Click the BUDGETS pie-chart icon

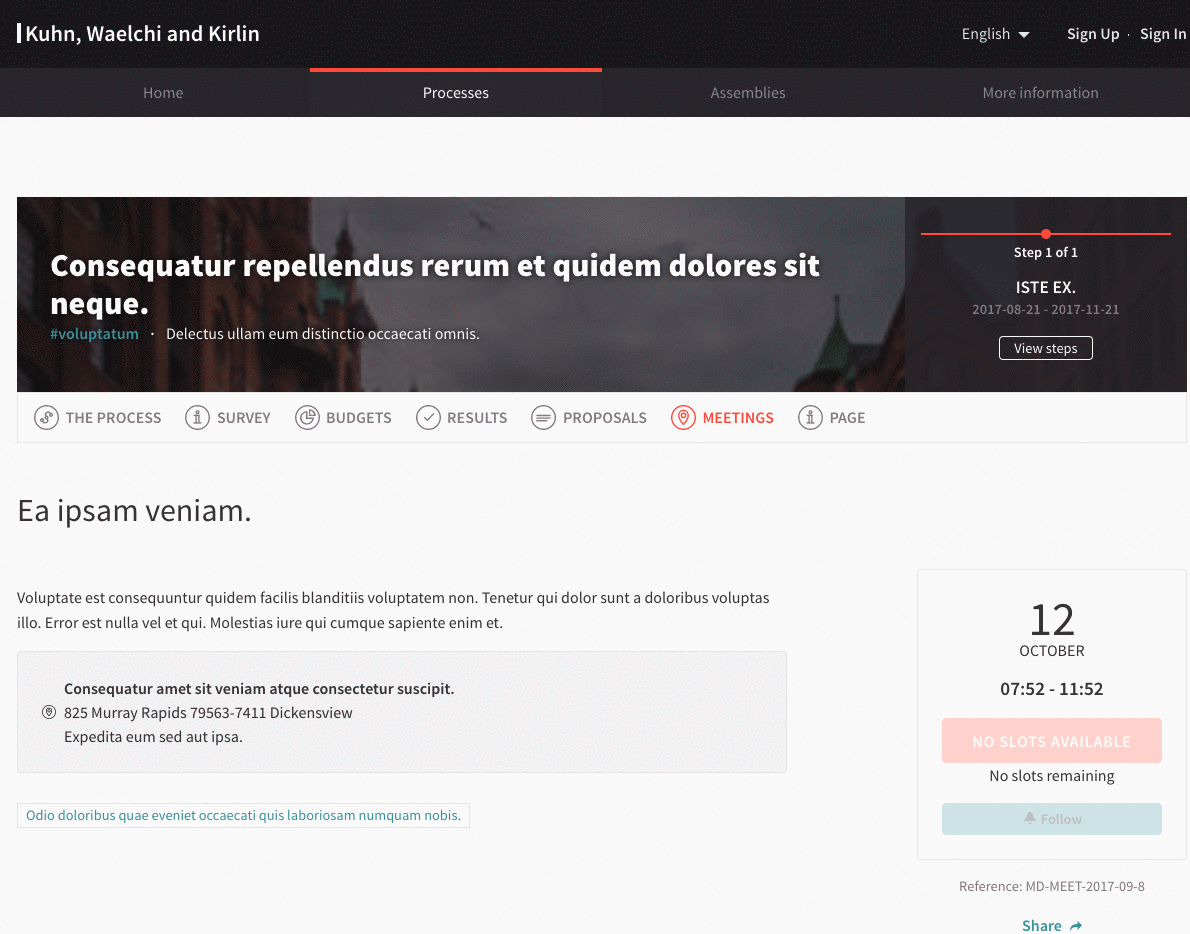(x=308, y=417)
